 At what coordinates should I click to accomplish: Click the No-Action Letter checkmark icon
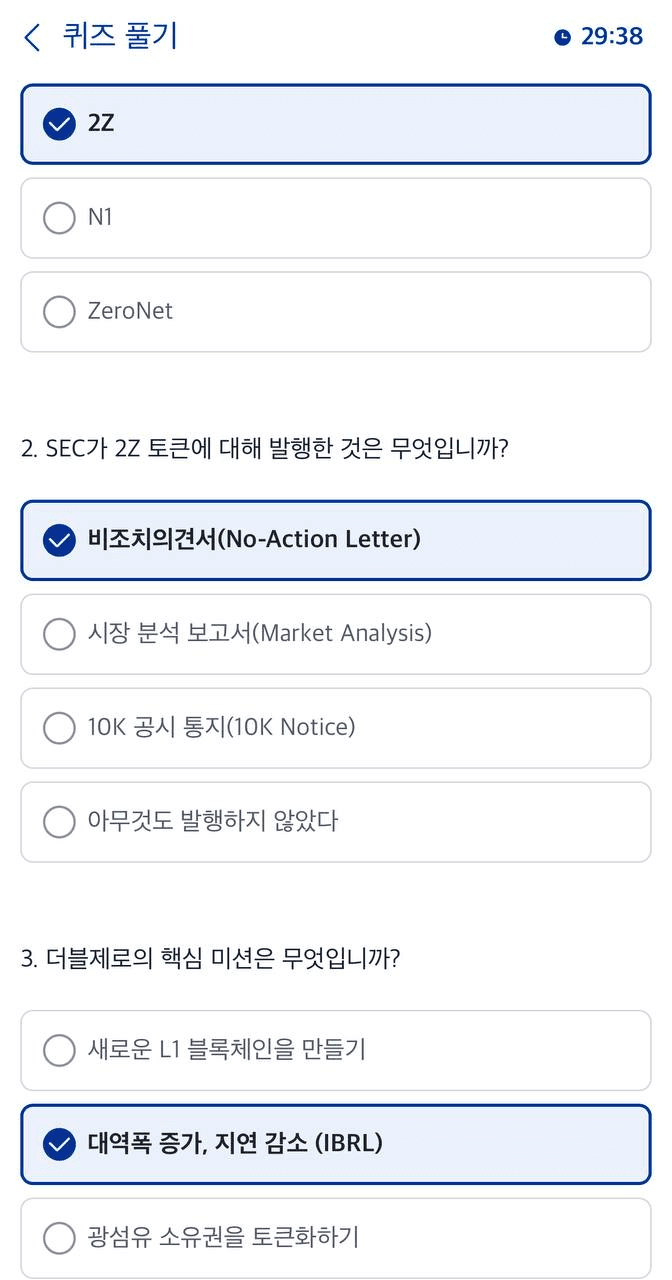tap(60, 540)
